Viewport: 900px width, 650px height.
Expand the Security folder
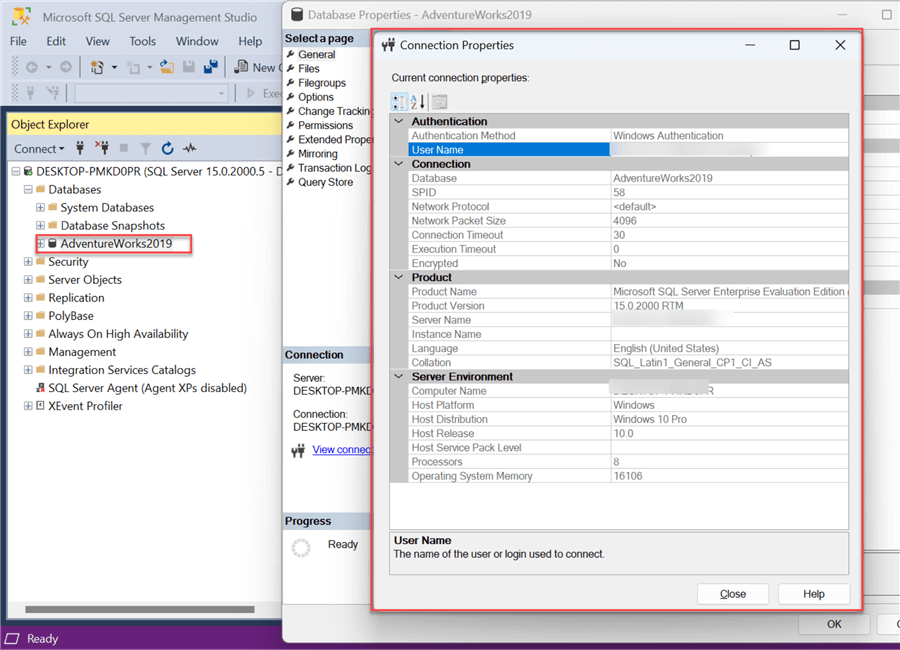coord(28,261)
